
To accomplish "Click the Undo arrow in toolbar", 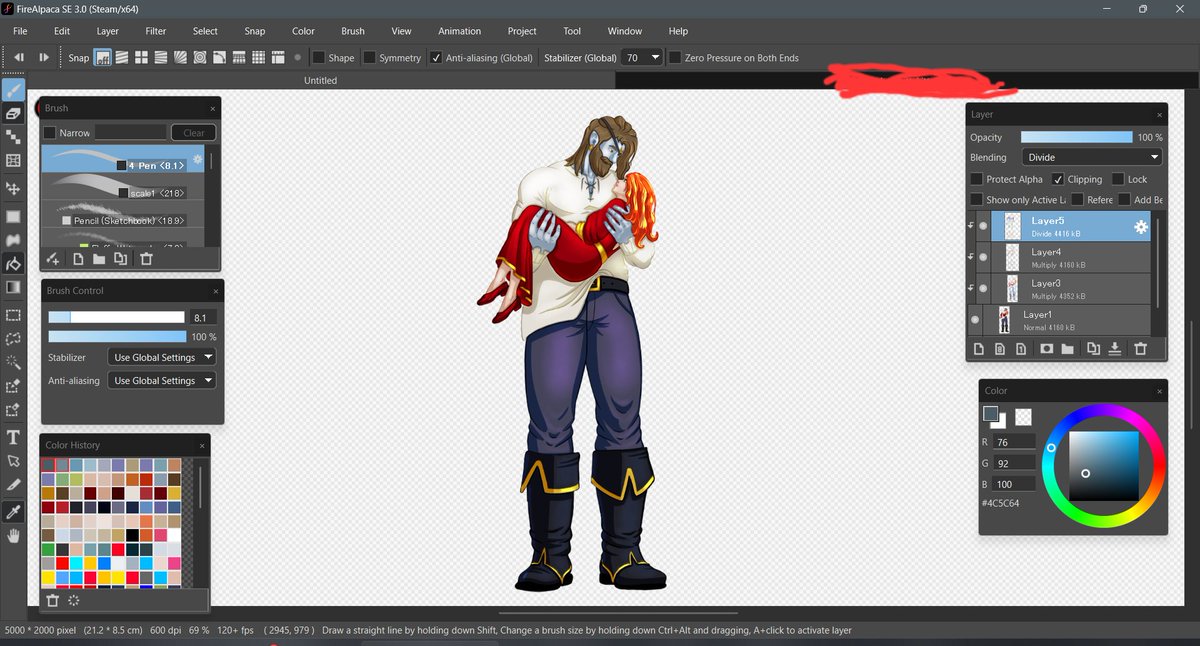I will (x=19, y=58).
